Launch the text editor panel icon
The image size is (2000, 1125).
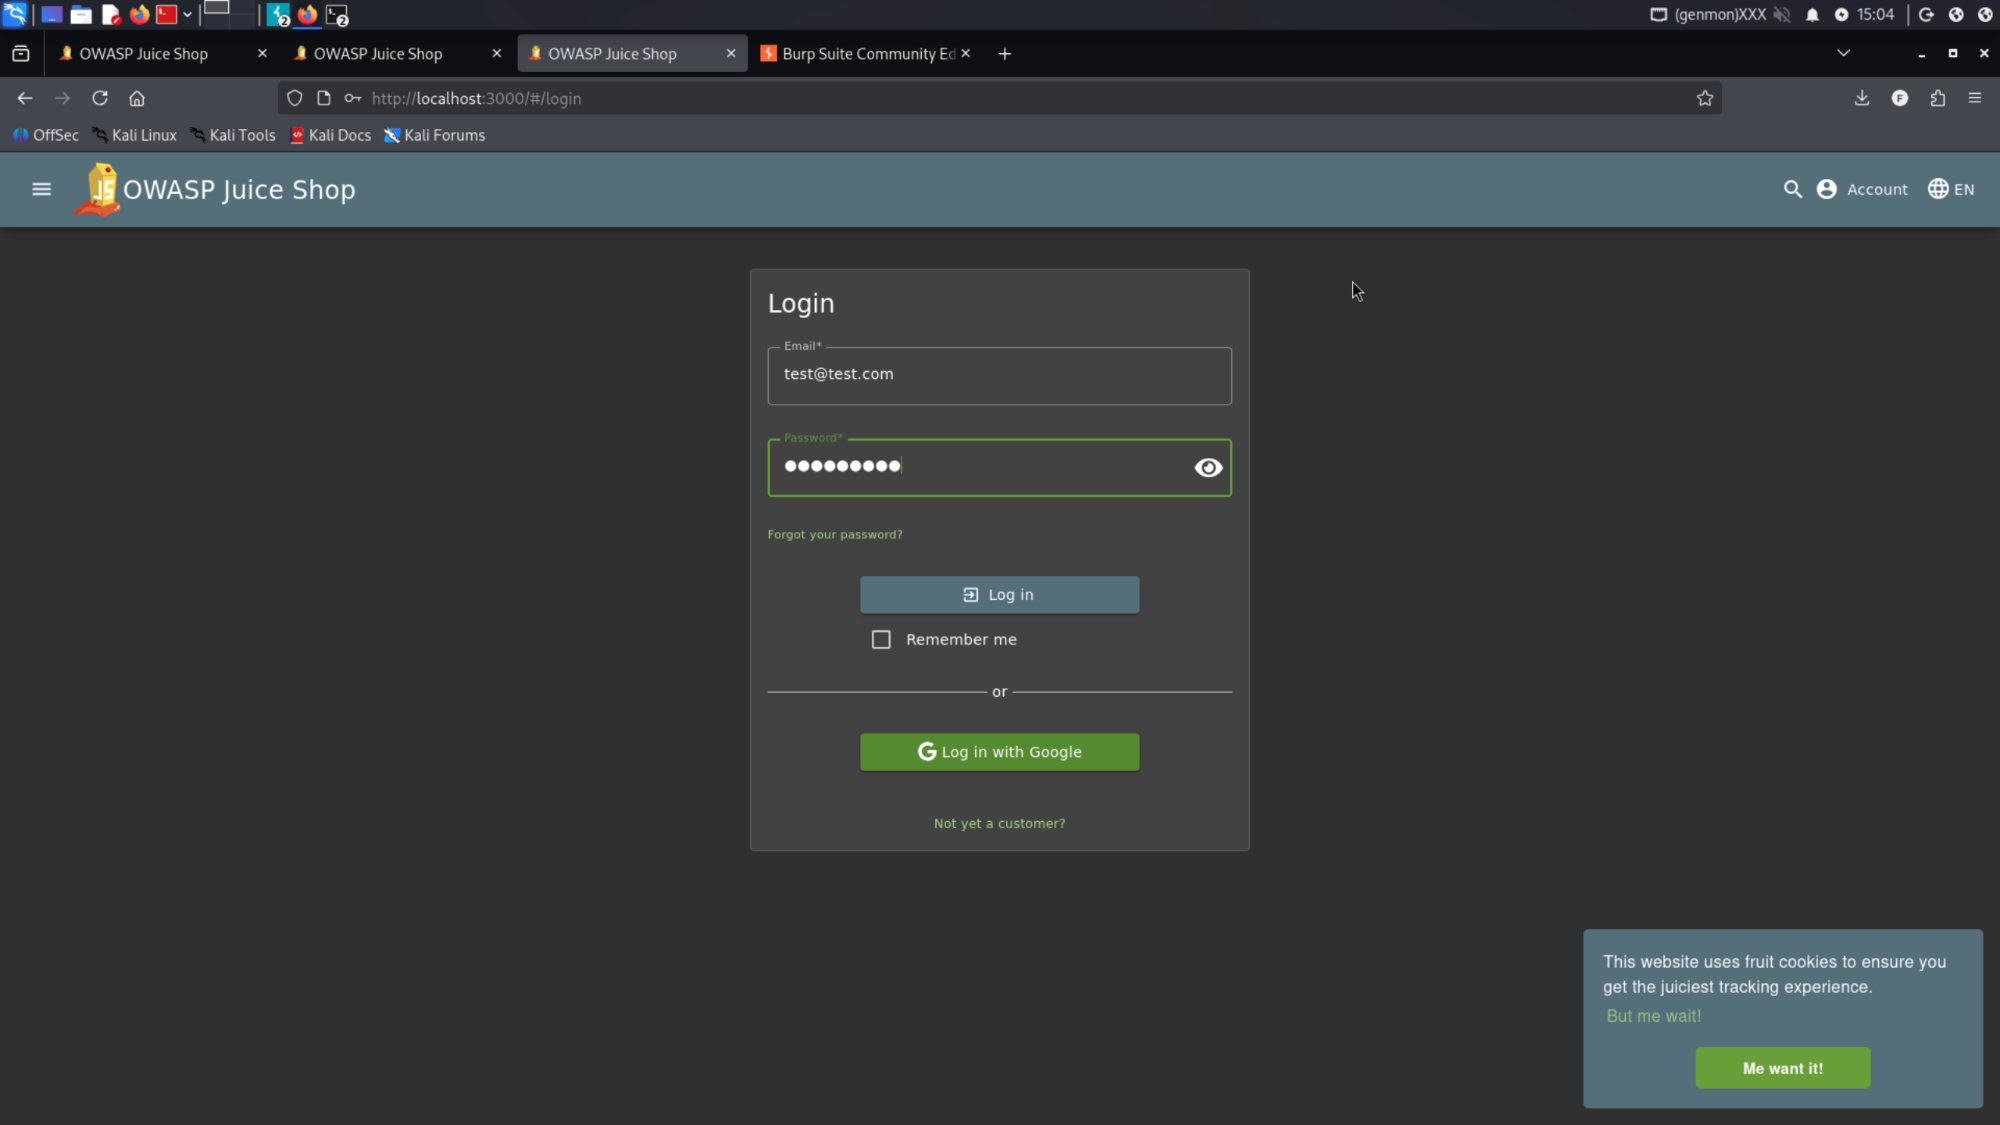111,14
